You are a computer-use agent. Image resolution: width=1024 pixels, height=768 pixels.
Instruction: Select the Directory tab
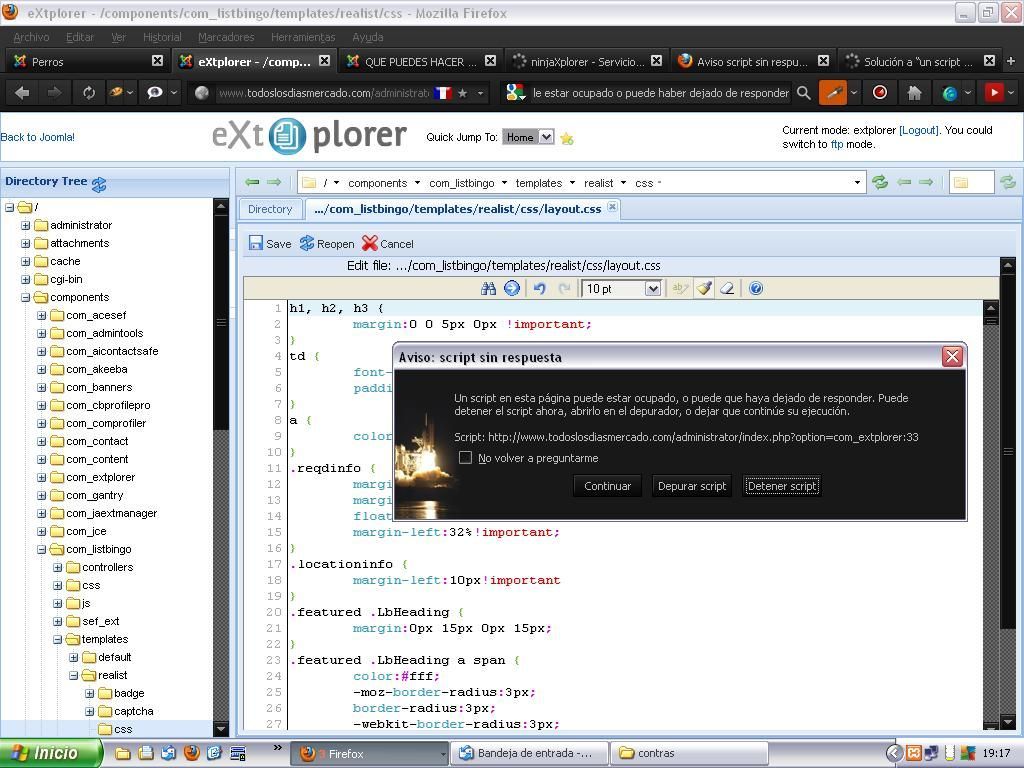point(270,209)
